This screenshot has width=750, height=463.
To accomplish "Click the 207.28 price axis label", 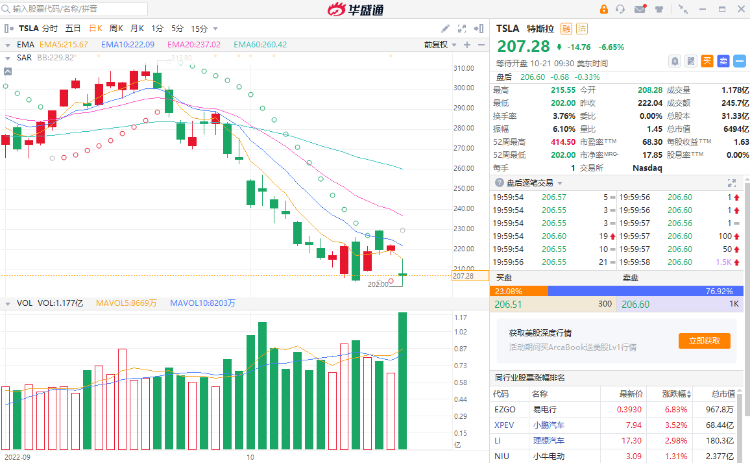I will [470, 276].
